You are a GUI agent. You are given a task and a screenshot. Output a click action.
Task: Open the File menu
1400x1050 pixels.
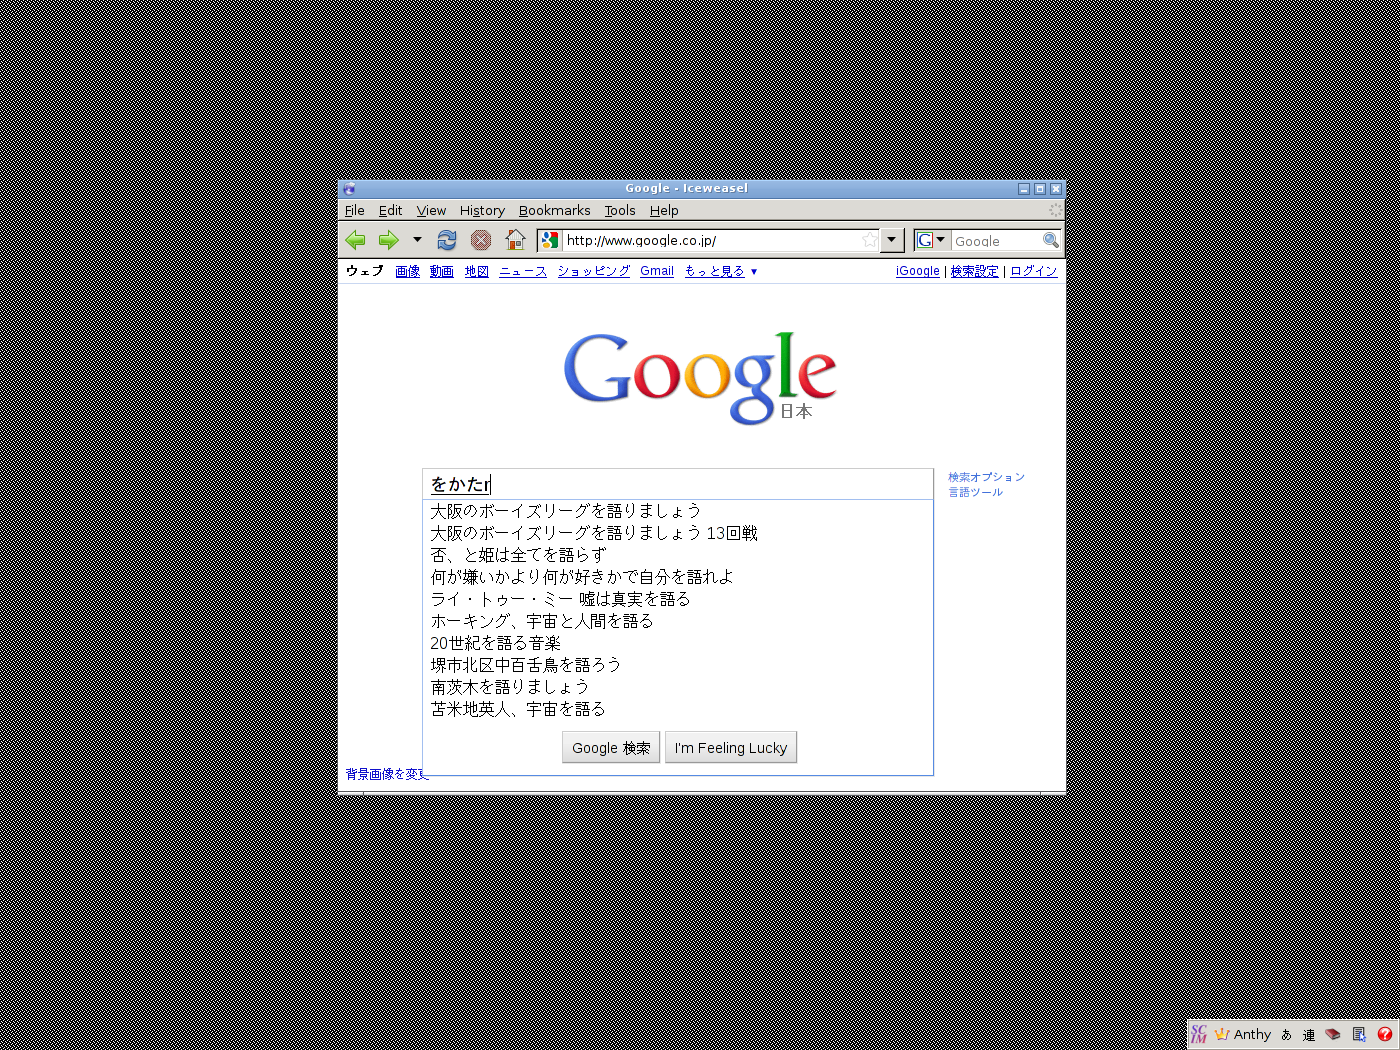click(x=355, y=210)
